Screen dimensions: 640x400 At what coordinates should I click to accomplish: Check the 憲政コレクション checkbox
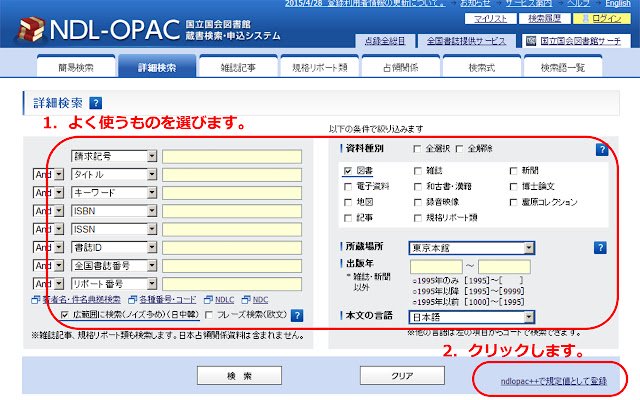point(513,202)
